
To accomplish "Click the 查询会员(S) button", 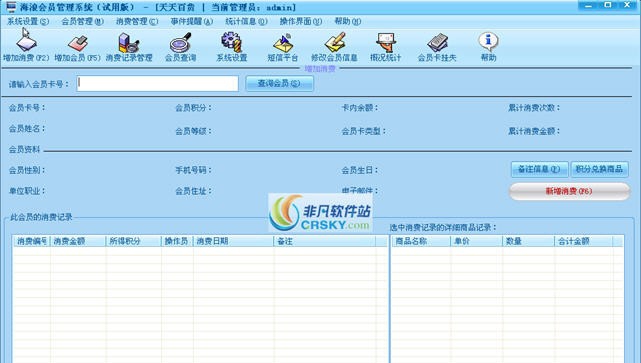I will coord(279,83).
